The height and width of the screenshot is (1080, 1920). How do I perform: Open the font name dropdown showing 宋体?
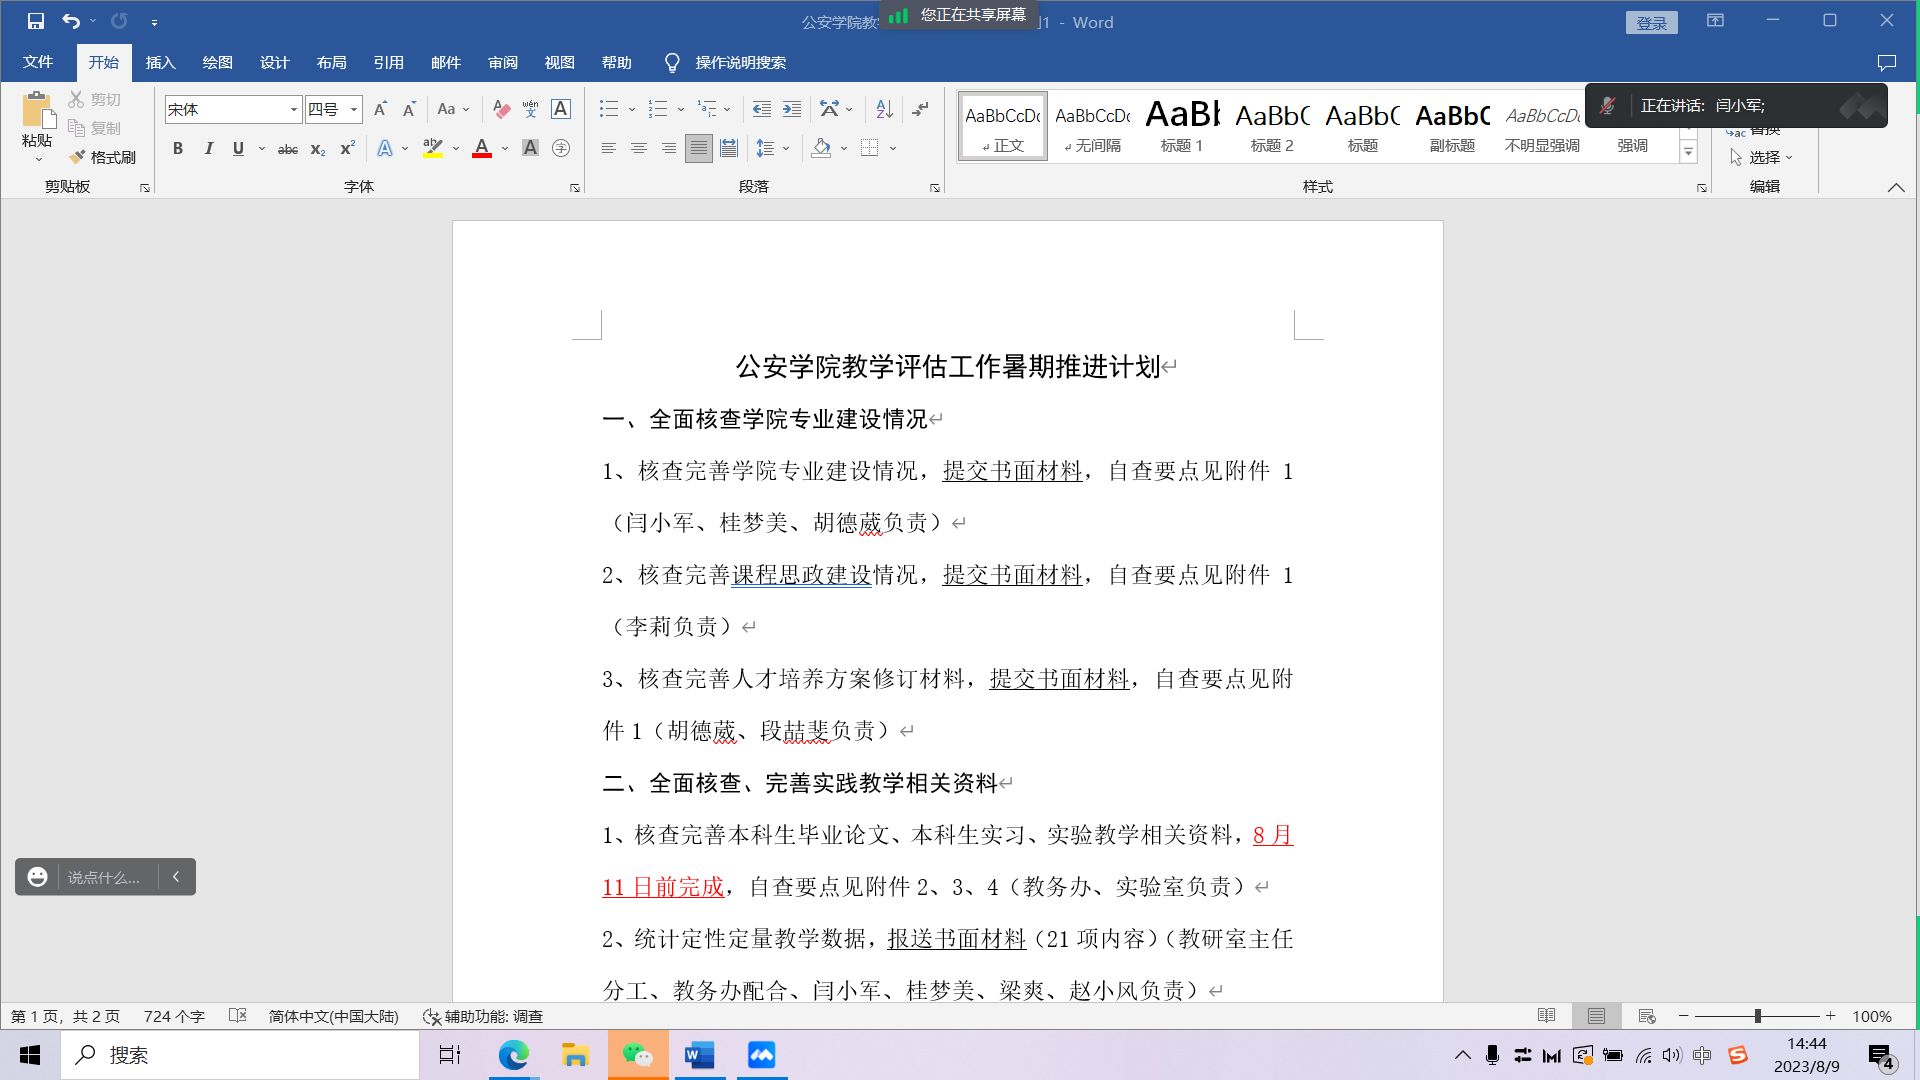click(x=293, y=109)
